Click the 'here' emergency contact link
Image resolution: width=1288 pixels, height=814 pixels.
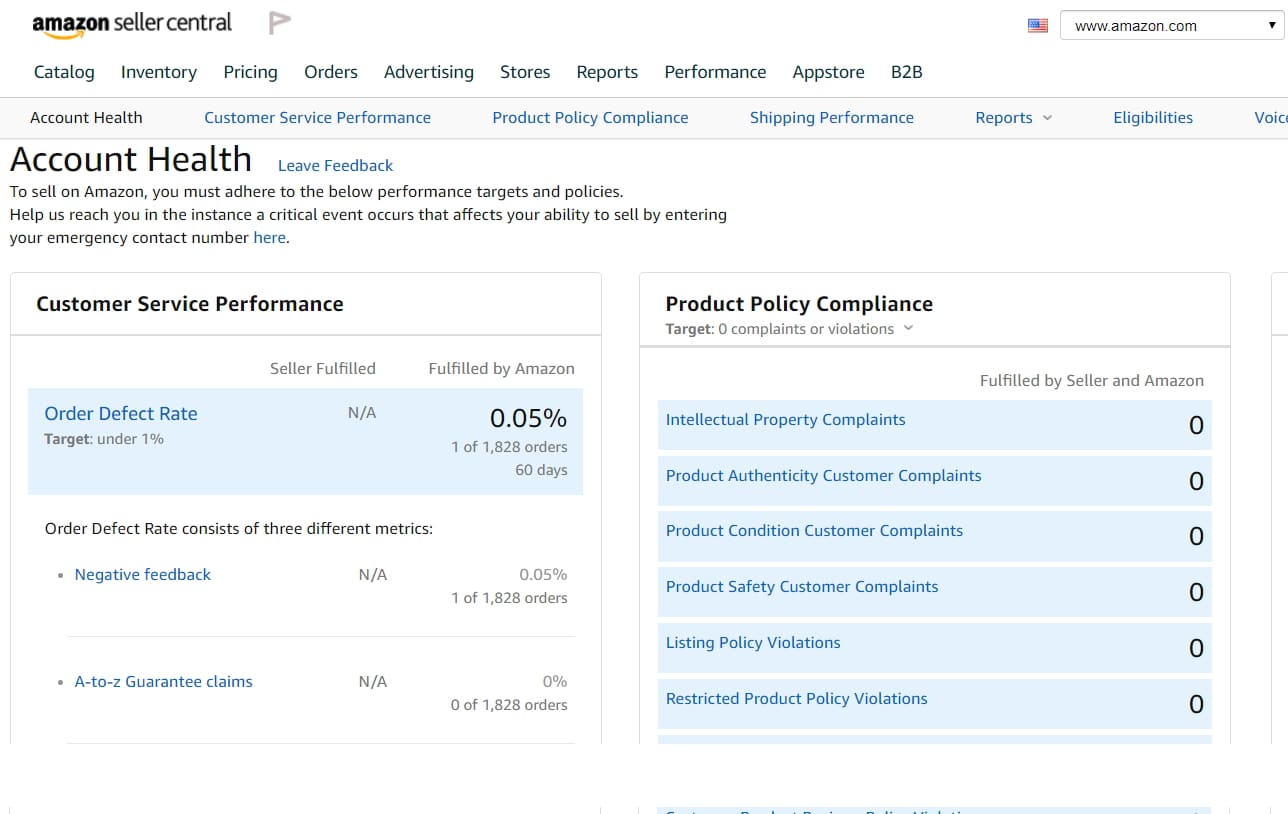tap(270, 238)
